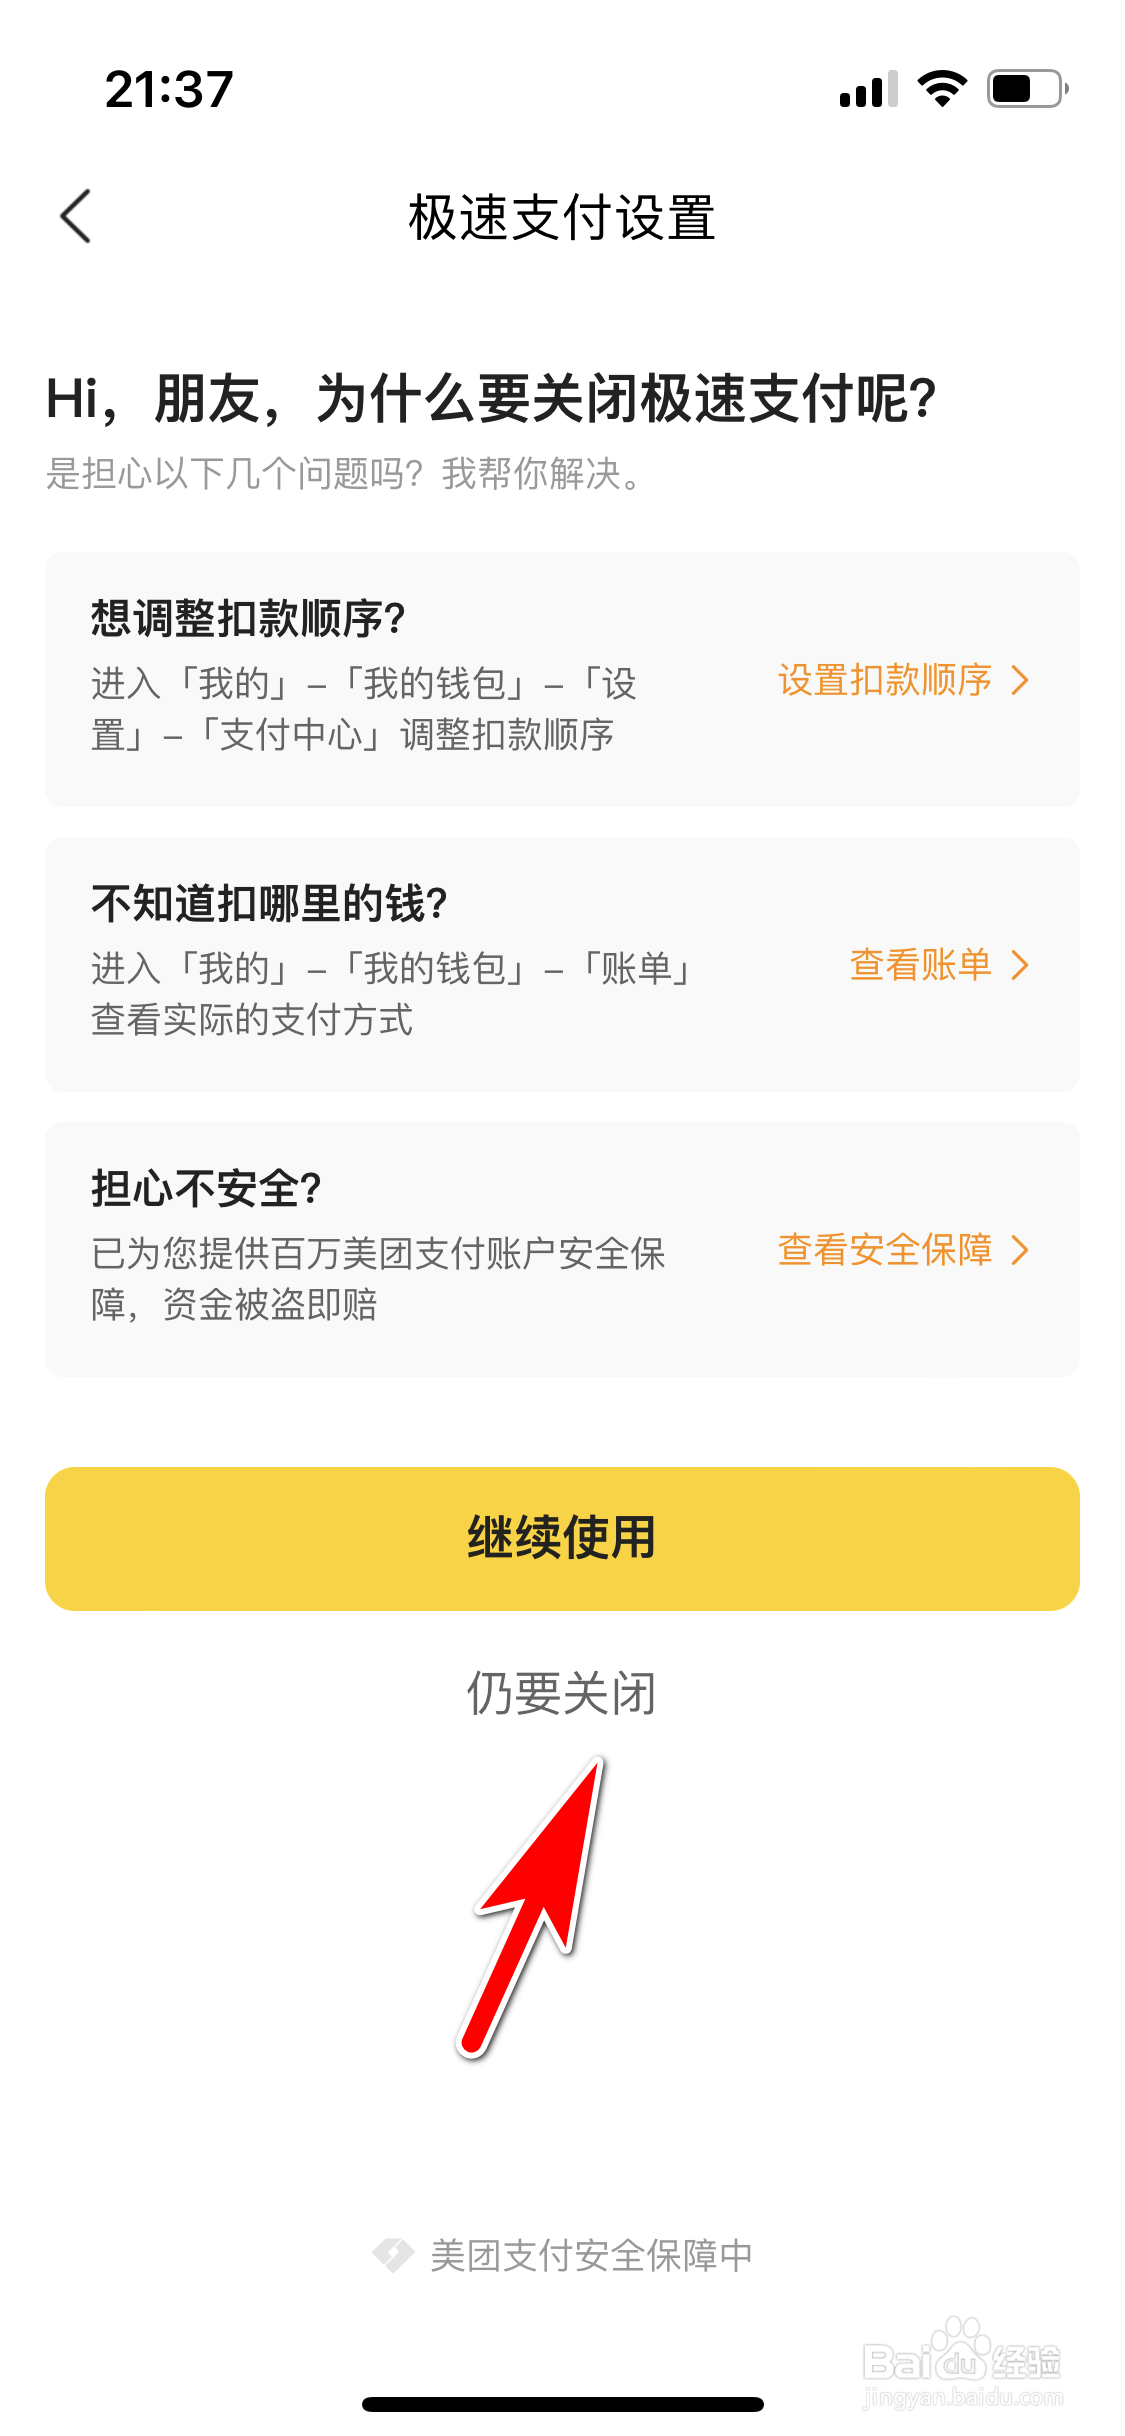Open the 查看安全保障 link
Viewport: 1125px width, 2436px height.
click(884, 1250)
